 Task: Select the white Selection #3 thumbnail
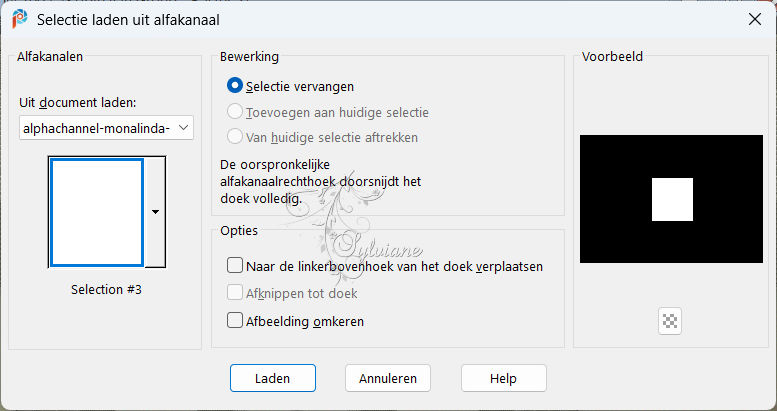97,212
